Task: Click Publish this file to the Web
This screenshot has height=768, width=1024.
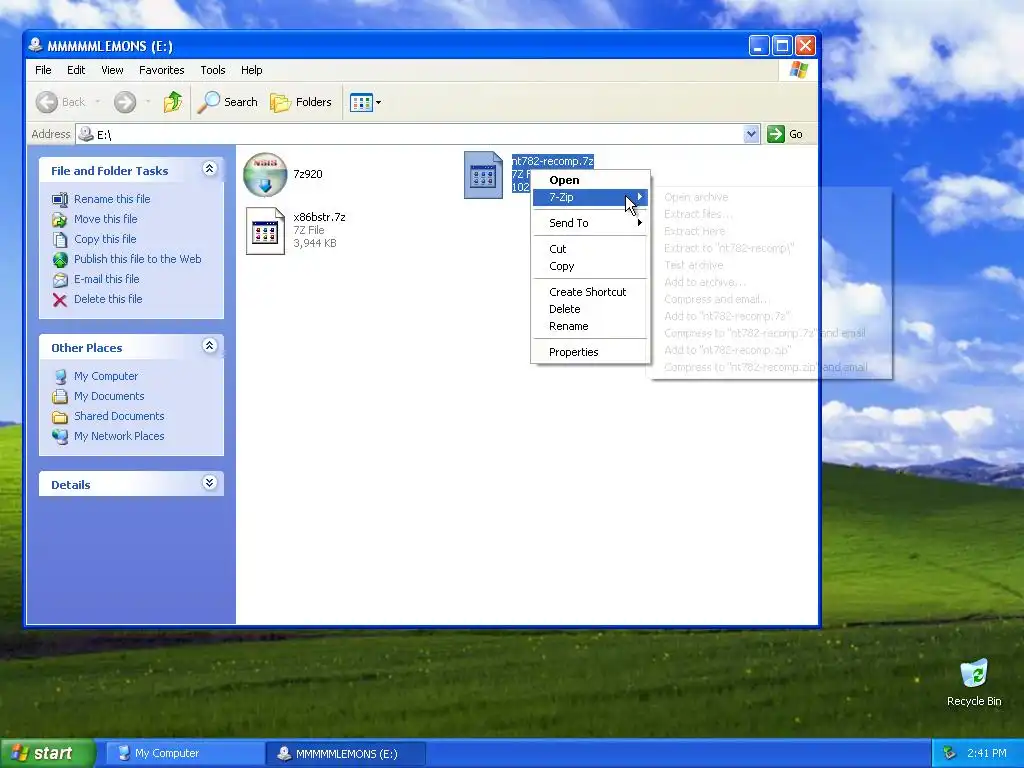Action: pos(137,259)
